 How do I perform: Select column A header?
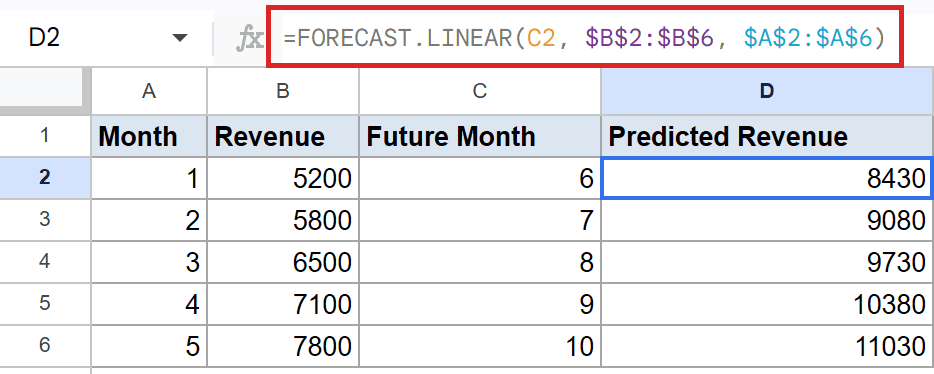(149, 91)
